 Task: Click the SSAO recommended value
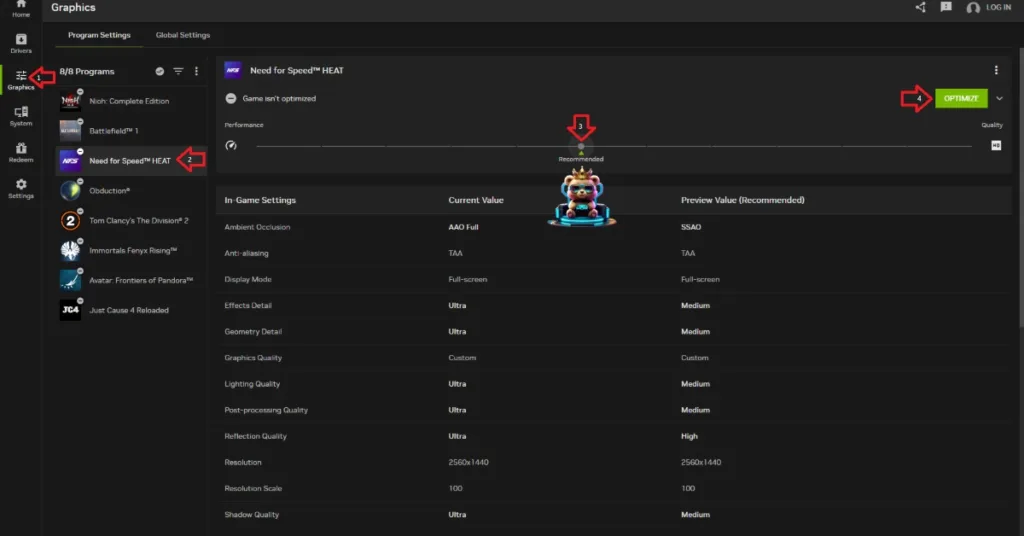click(x=691, y=227)
